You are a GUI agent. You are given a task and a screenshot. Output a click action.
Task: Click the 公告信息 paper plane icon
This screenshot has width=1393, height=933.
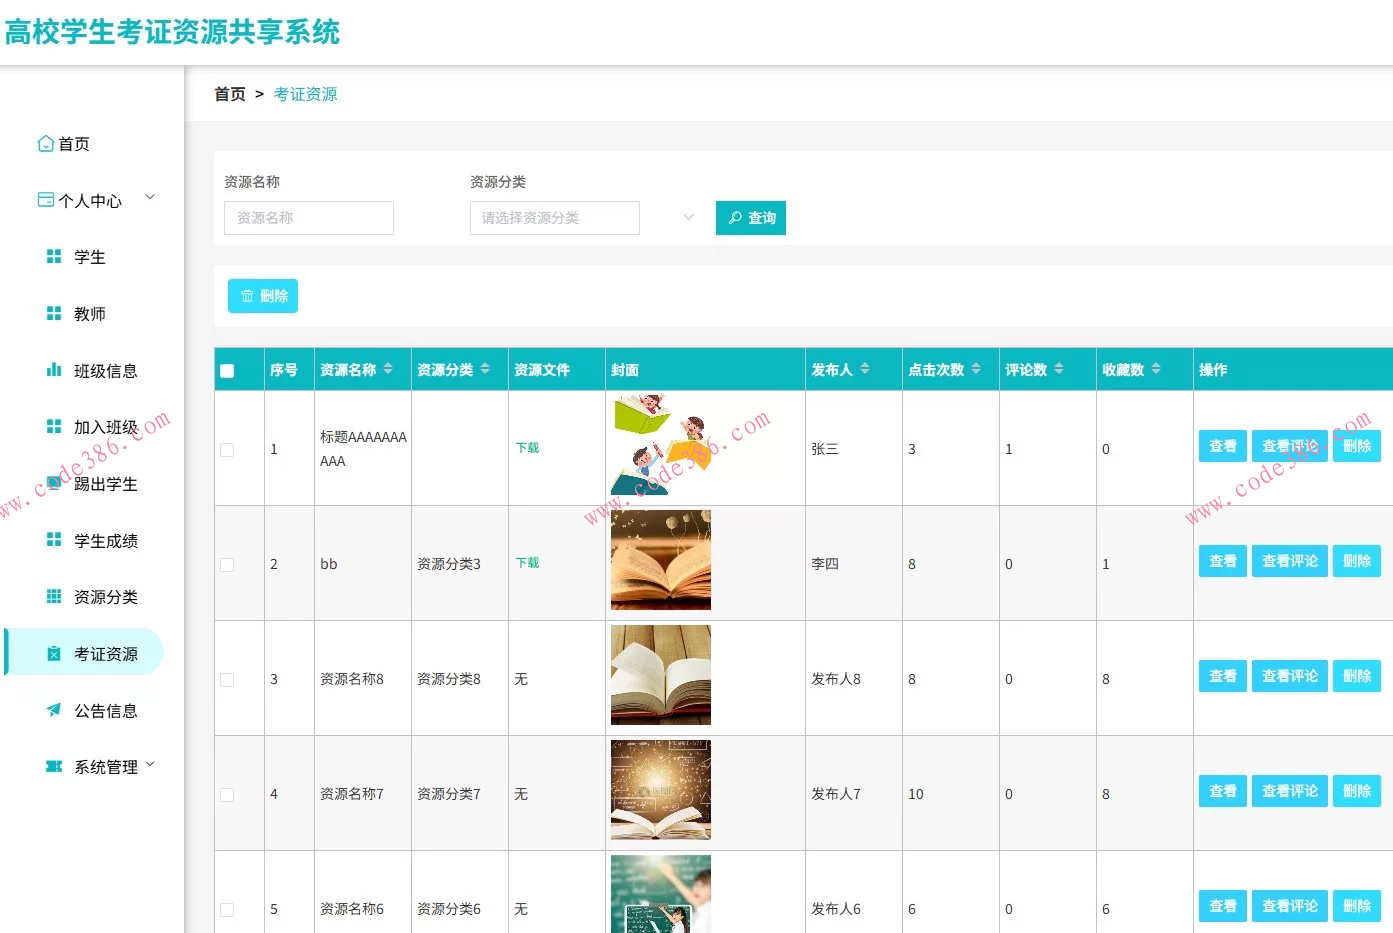[x=54, y=710]
